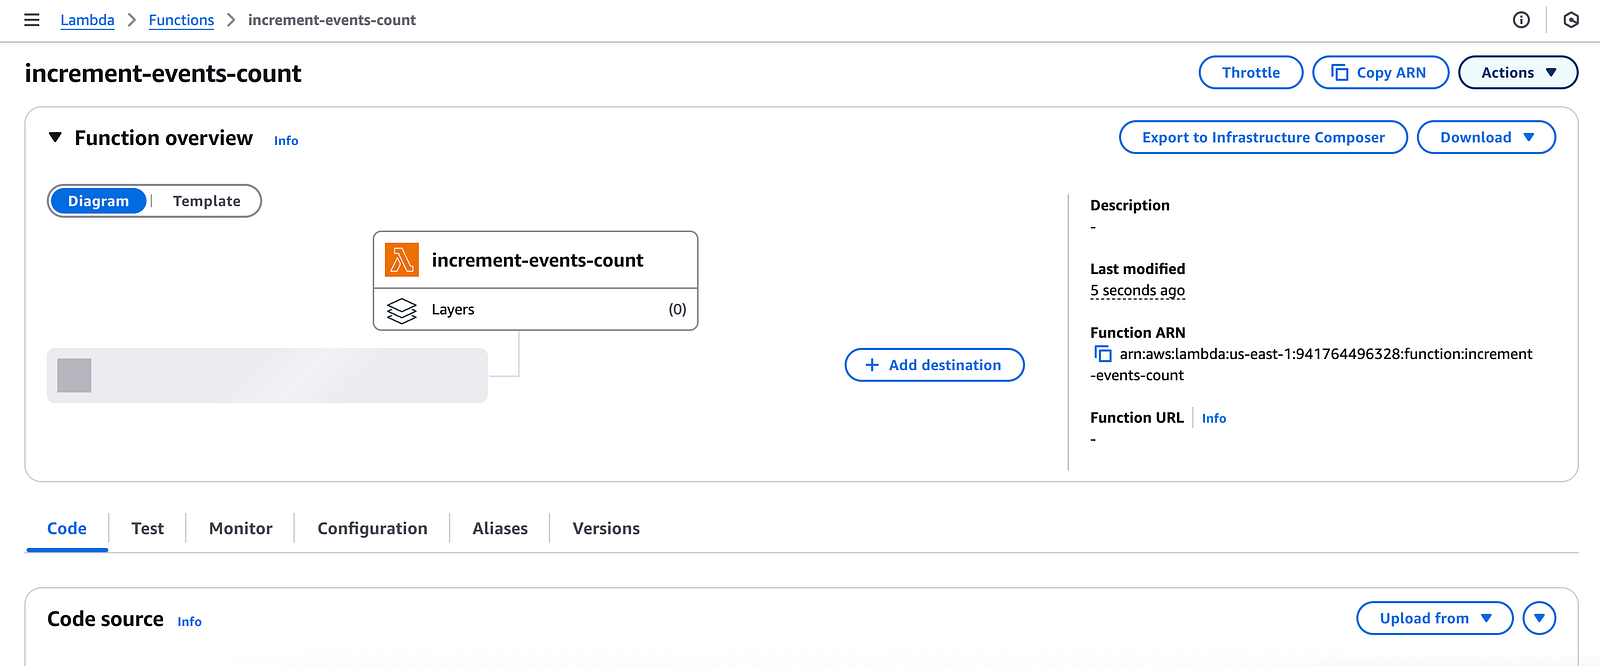Image resolution: width=1600 pixels, height=666 pixels.
Task: Go to Lambda breadcrumb link
Action: 87,20
